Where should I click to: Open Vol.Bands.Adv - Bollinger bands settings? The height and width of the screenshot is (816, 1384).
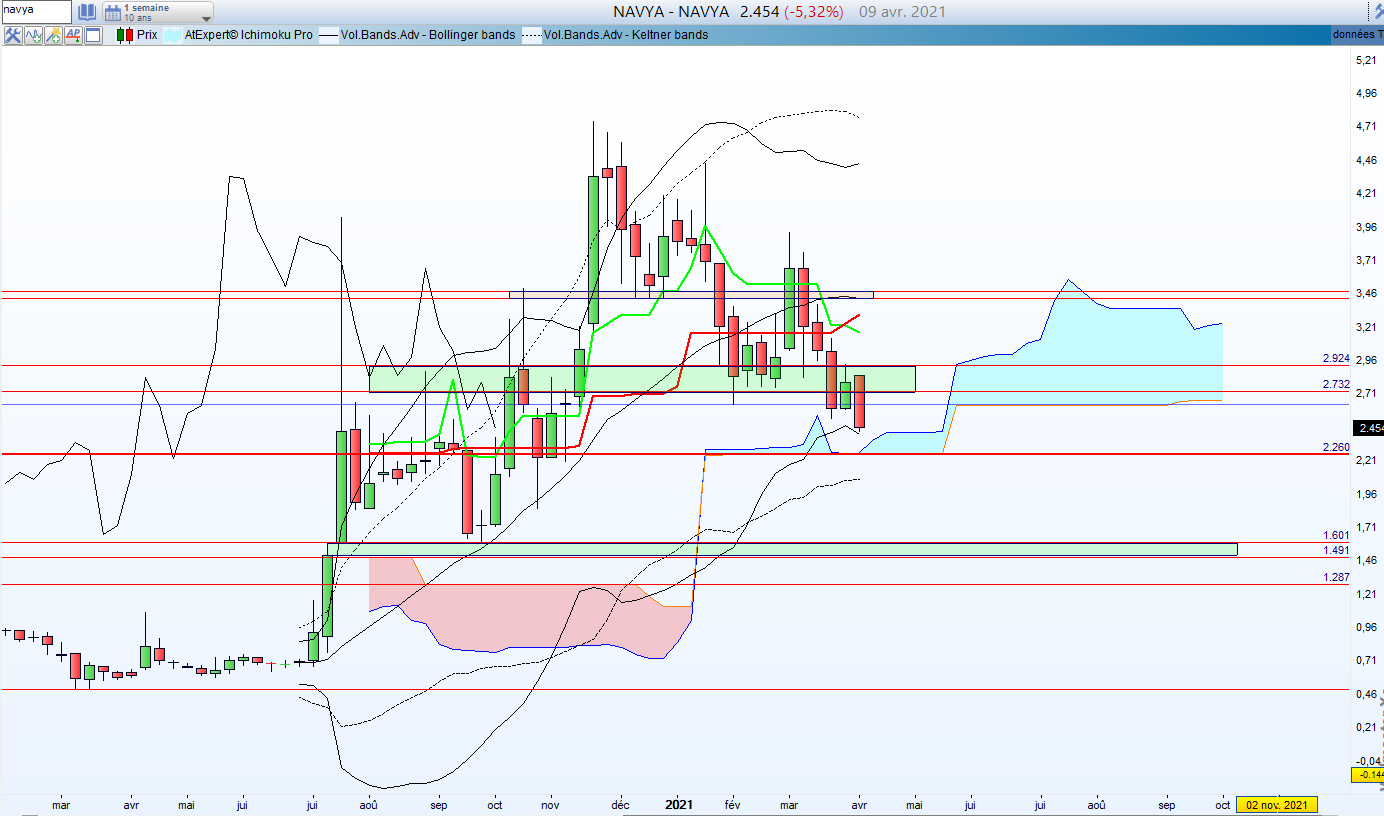428,35
